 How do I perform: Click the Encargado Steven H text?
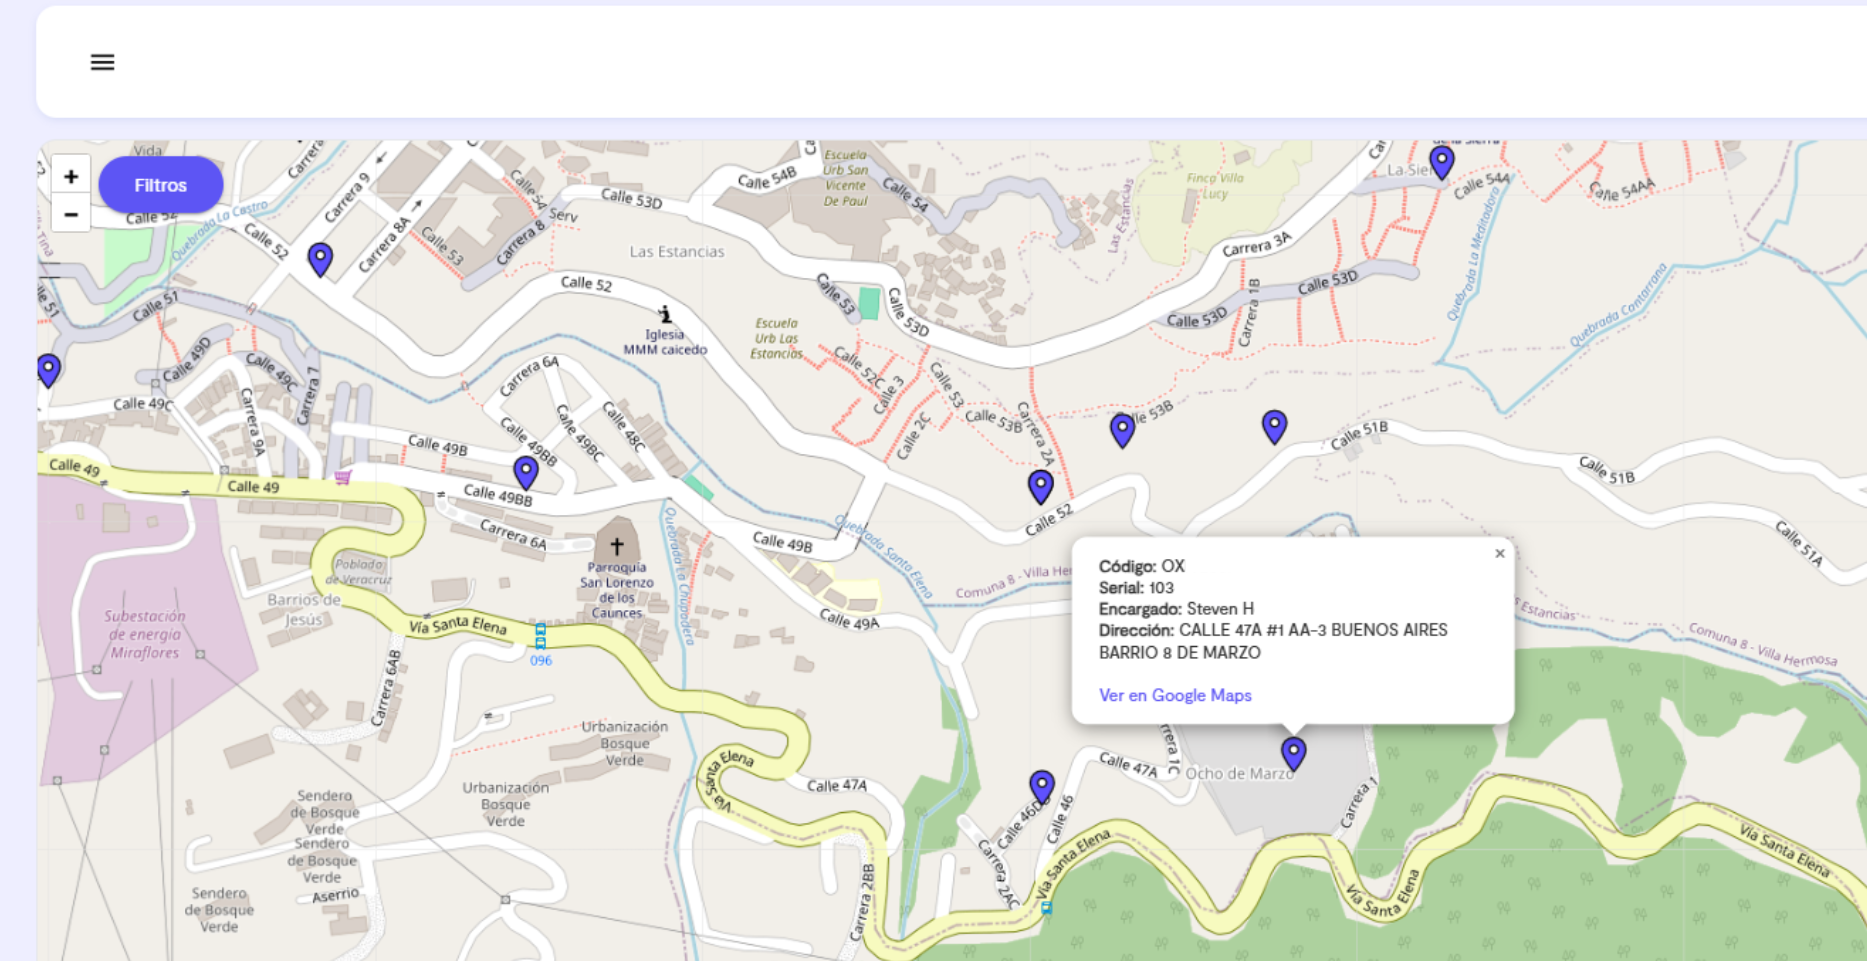1176,609
